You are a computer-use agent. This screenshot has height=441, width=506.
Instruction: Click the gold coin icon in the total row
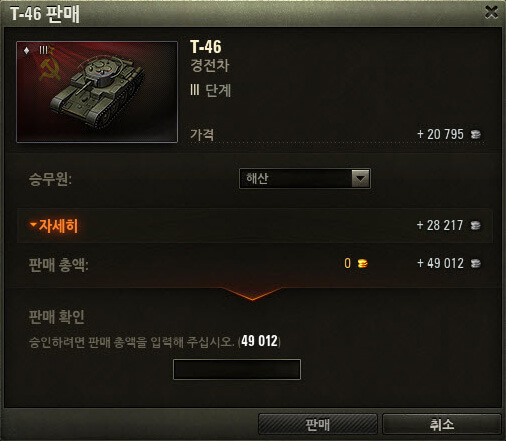tap(363, 263)
